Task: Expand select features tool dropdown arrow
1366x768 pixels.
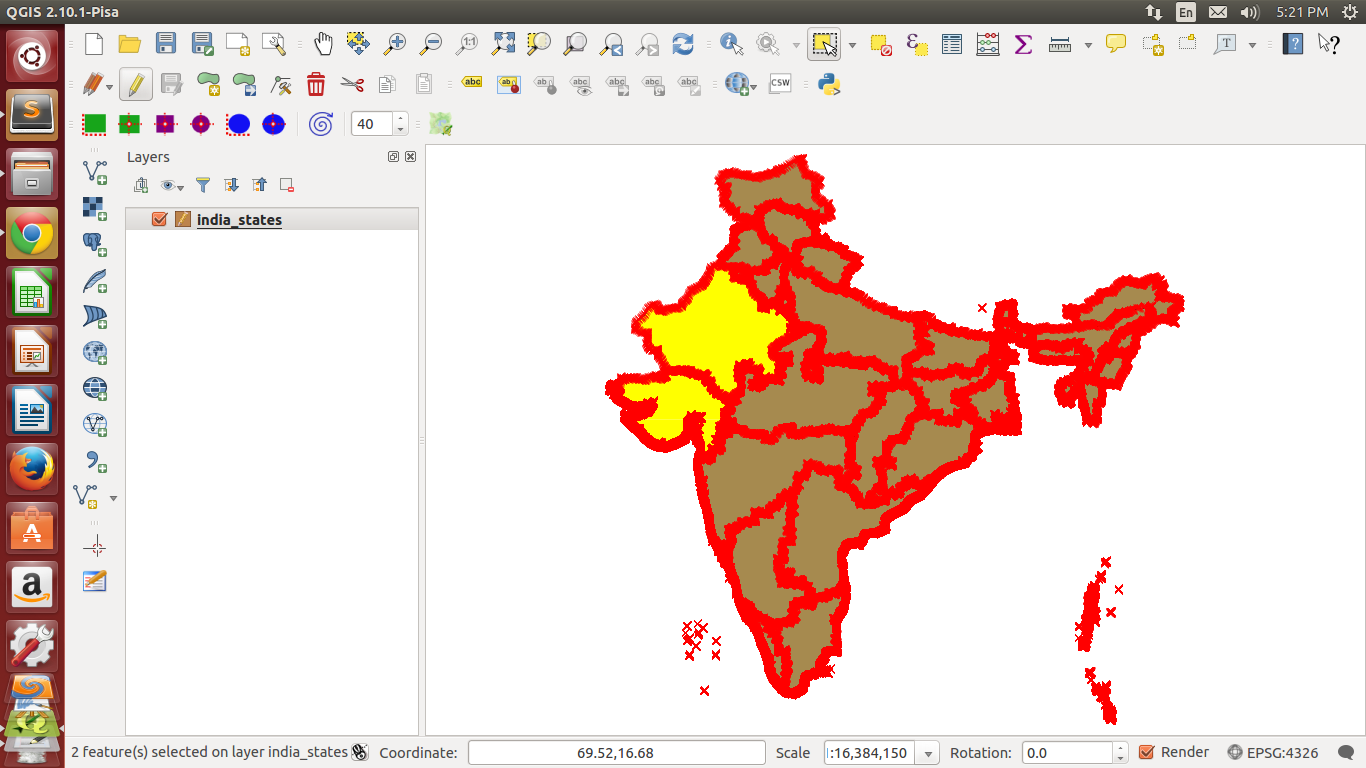Action: tap(852, 45)
